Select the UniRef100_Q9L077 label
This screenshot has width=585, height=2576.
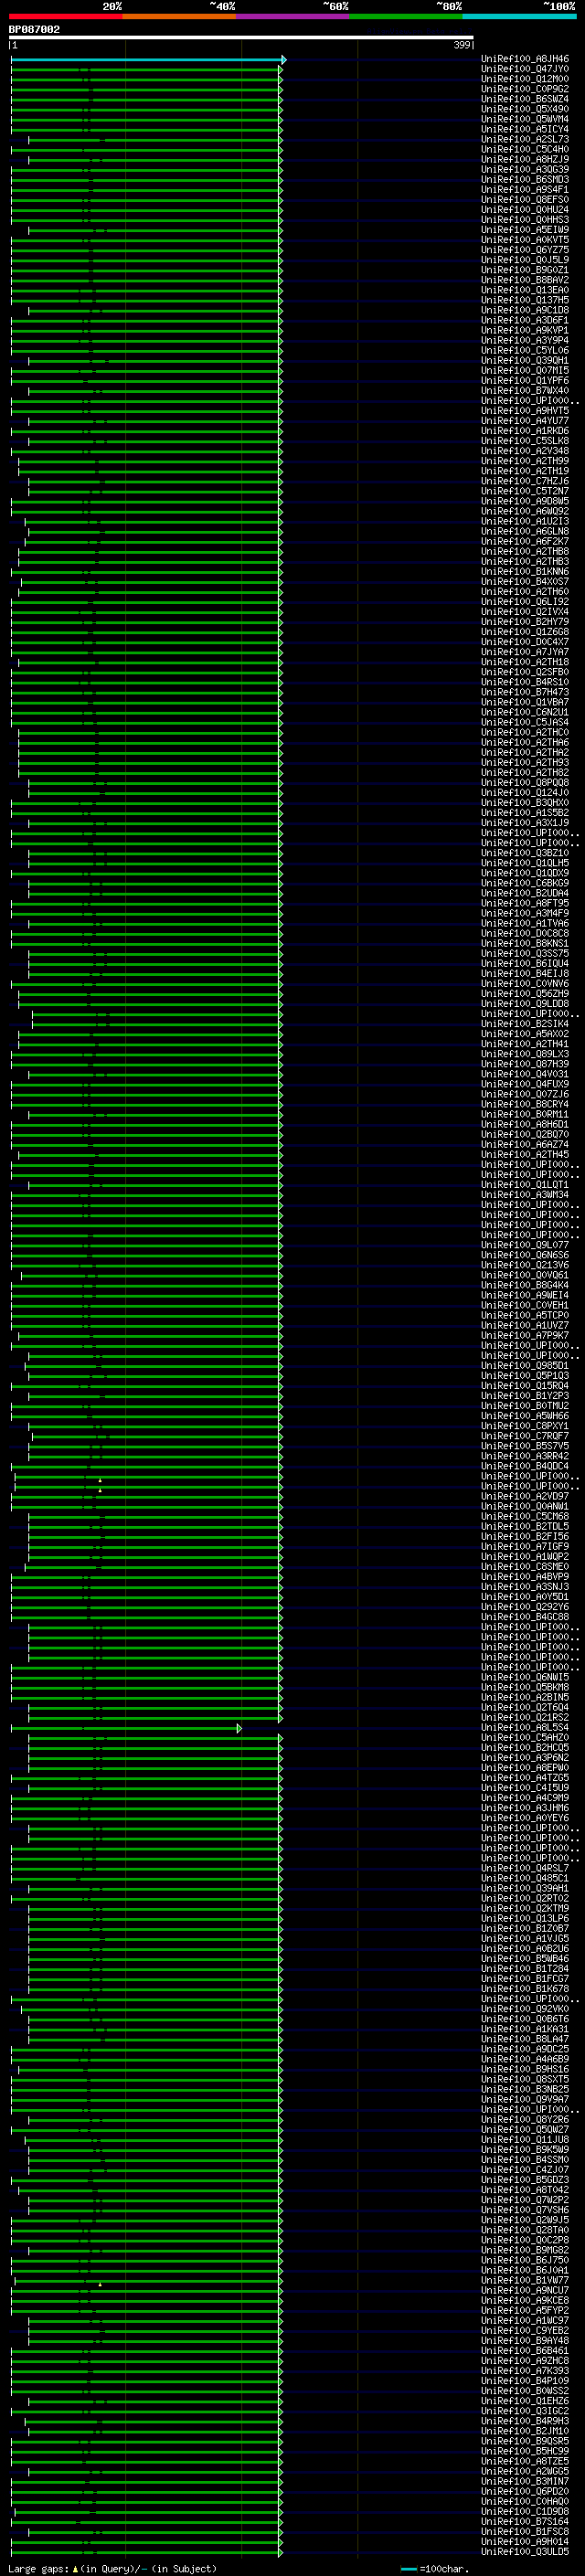coord(525,1245)
